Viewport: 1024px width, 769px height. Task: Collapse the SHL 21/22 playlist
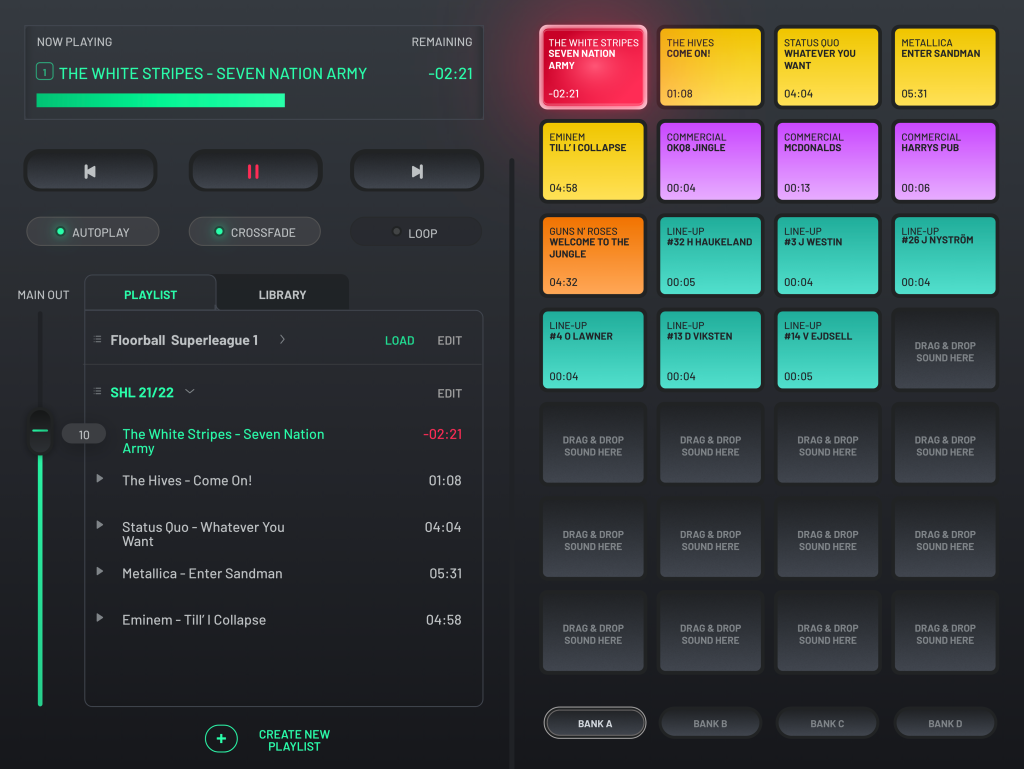tap(190, 392)
